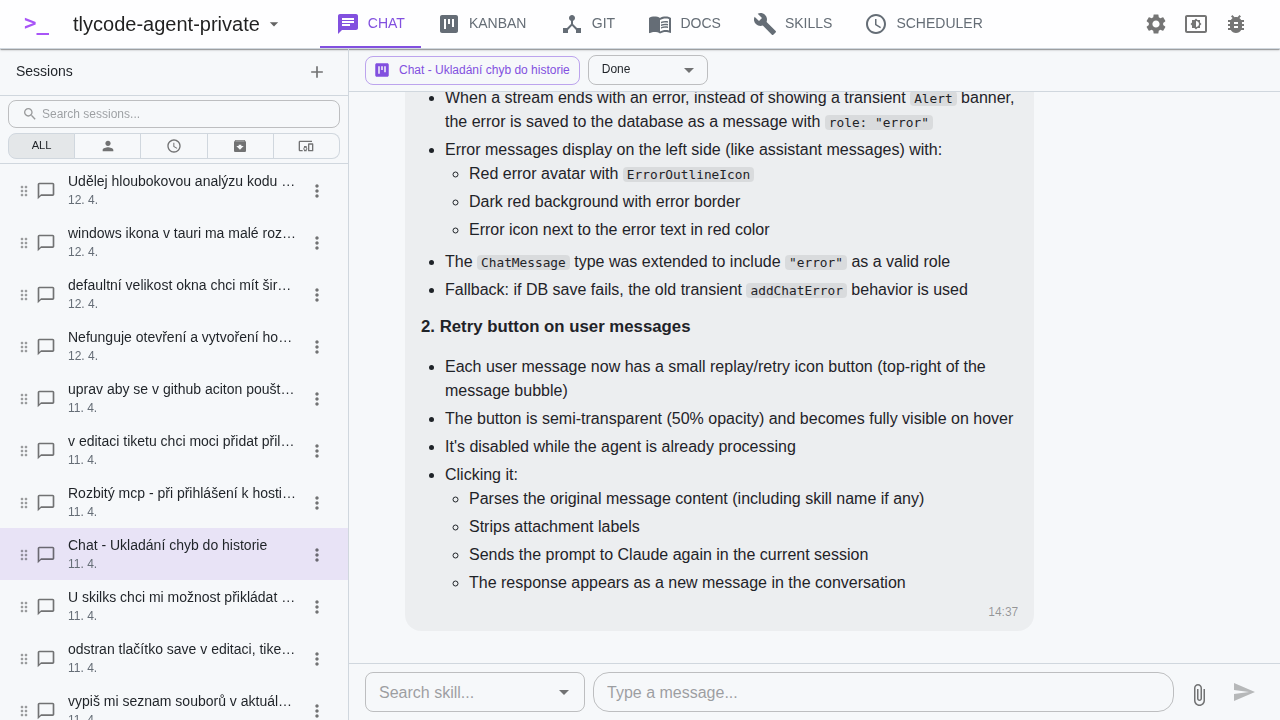The height and width of the screenshot is (720, 1280).
Task: Open session 'Nefunguje otevření a vytvoření ho…'
Action: coord(174,346)
